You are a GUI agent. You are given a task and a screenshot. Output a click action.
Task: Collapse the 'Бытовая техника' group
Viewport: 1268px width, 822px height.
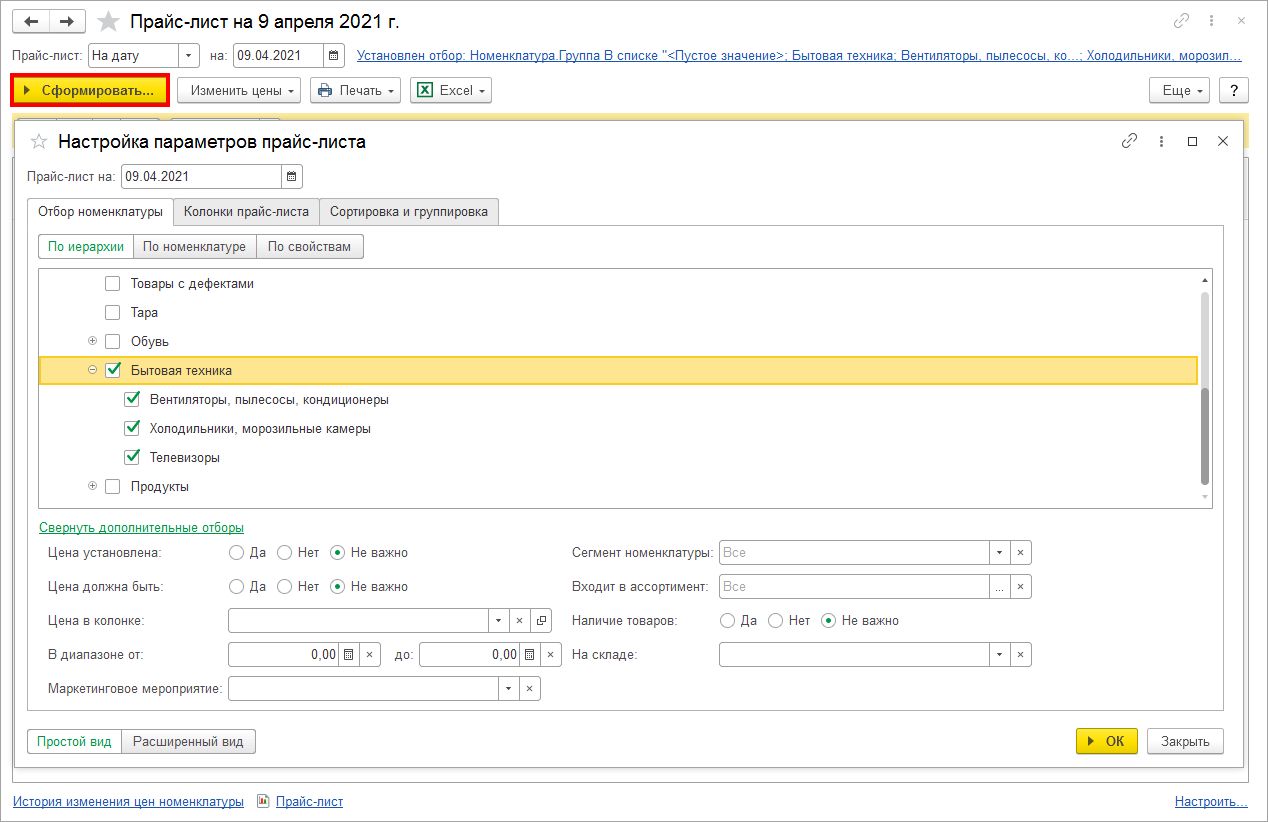pos(93,370)
